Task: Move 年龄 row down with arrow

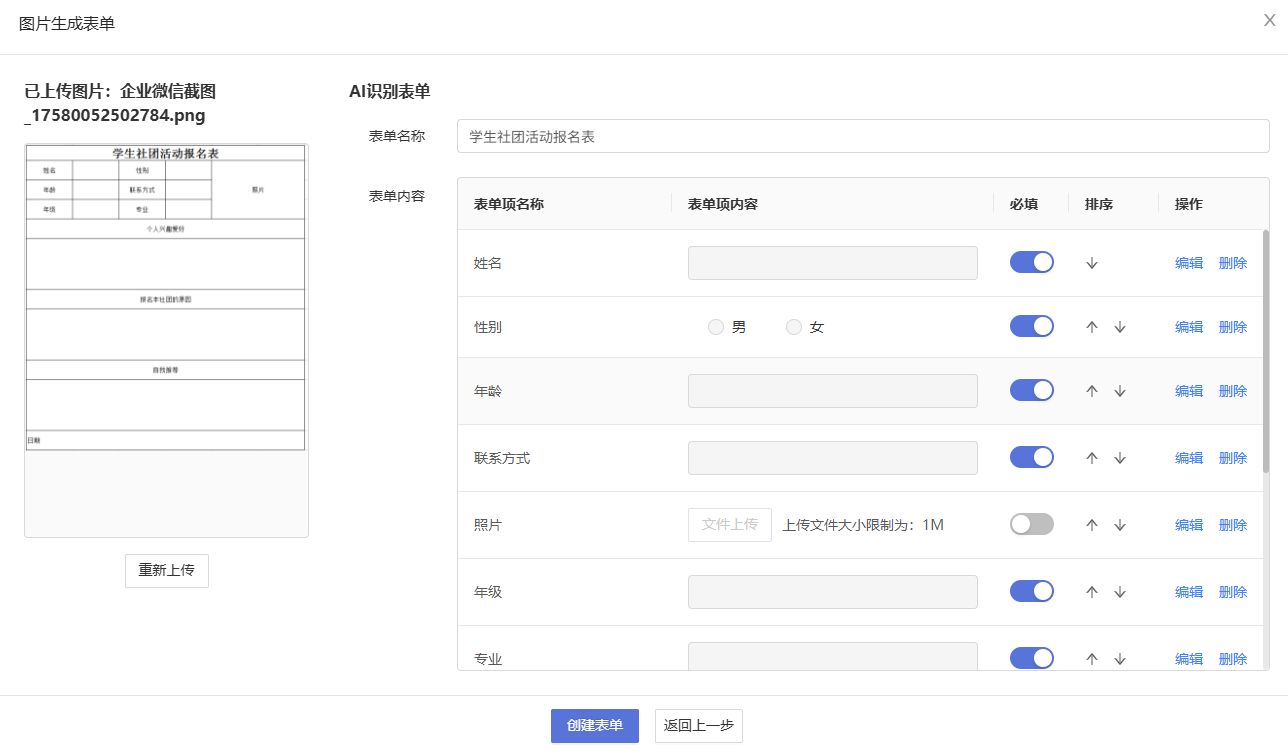Action: pos(1120,391)
